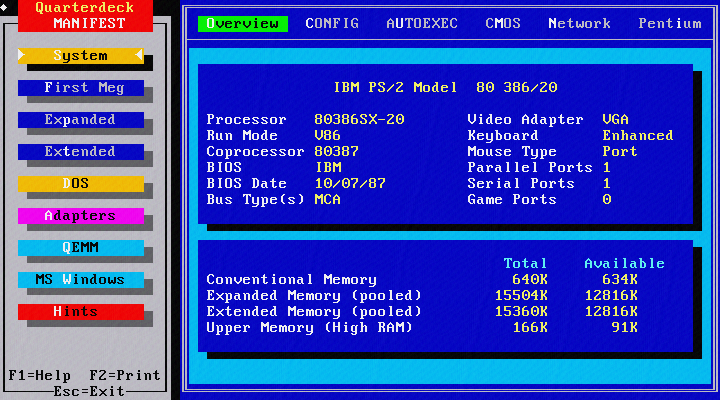
Task: Click the Conventional Memory total '640K'
Action: coord(530,280)
